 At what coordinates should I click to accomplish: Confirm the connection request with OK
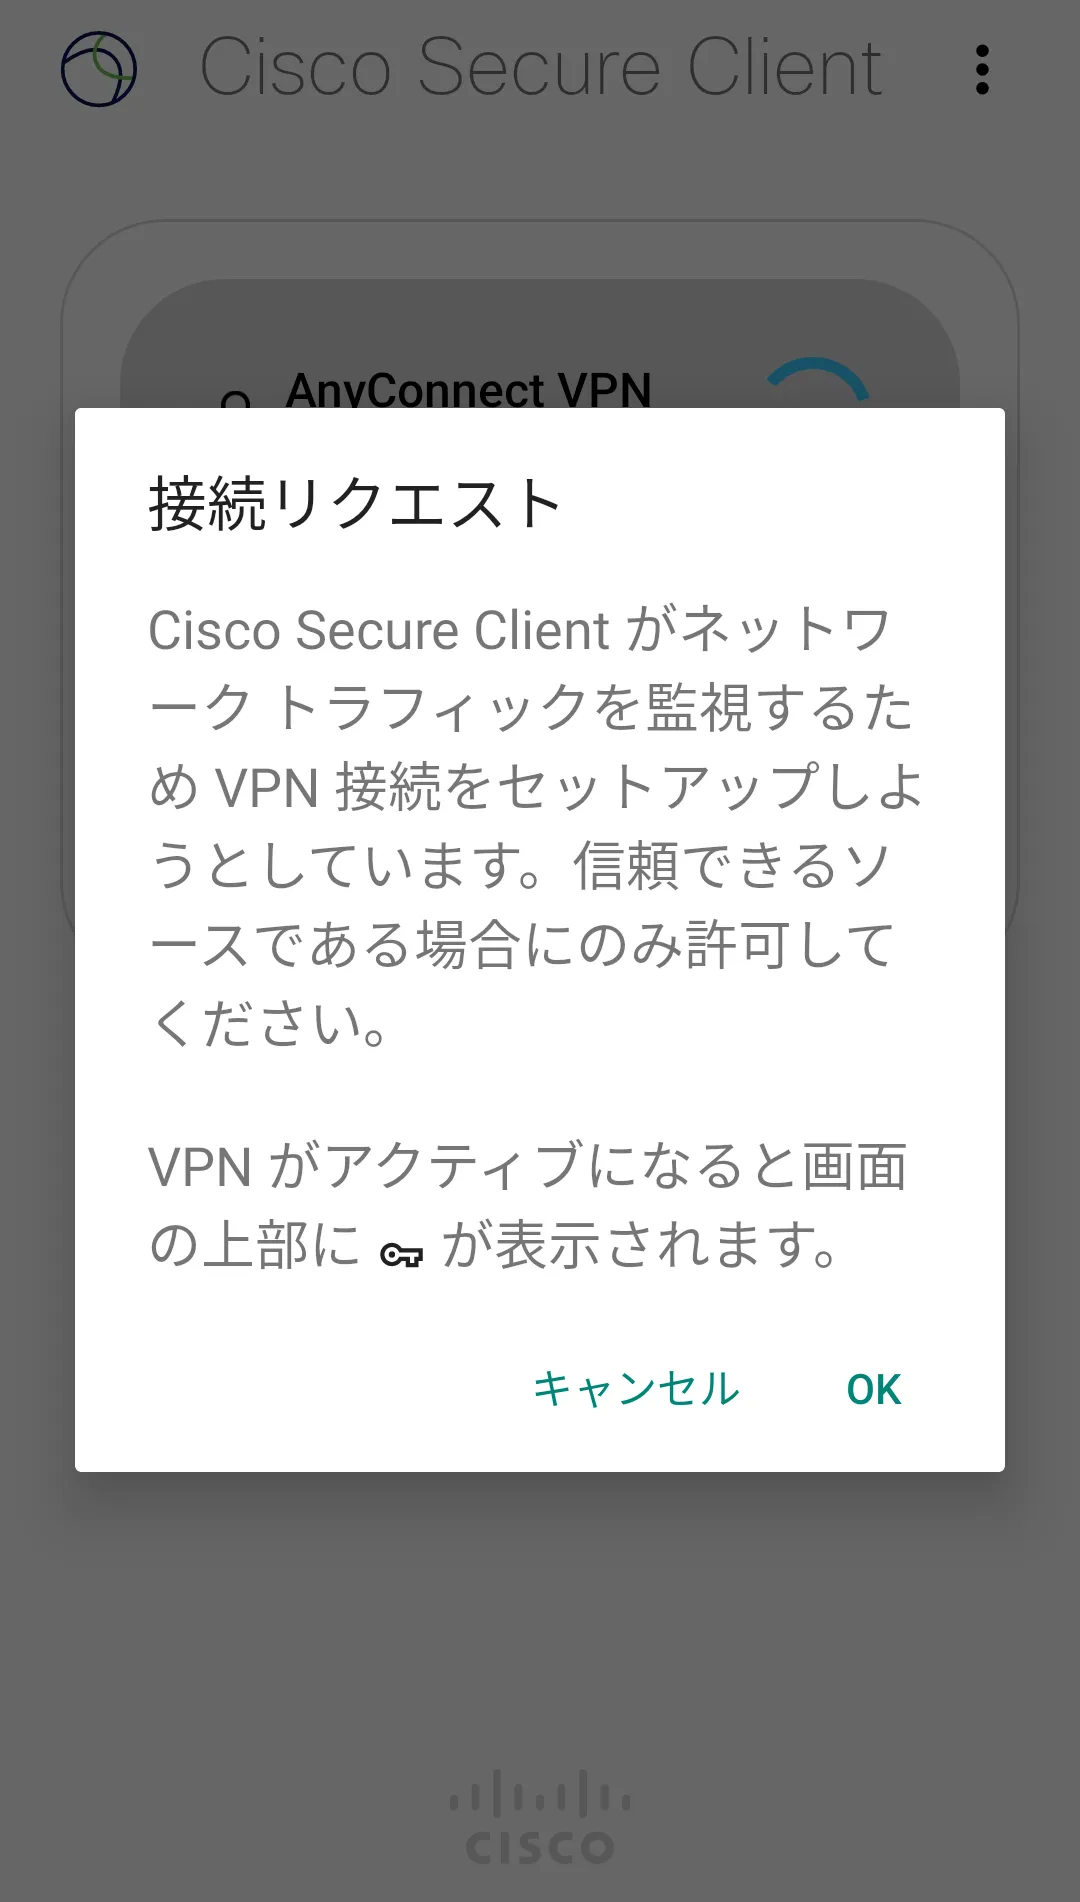[x=873, y=1389]
